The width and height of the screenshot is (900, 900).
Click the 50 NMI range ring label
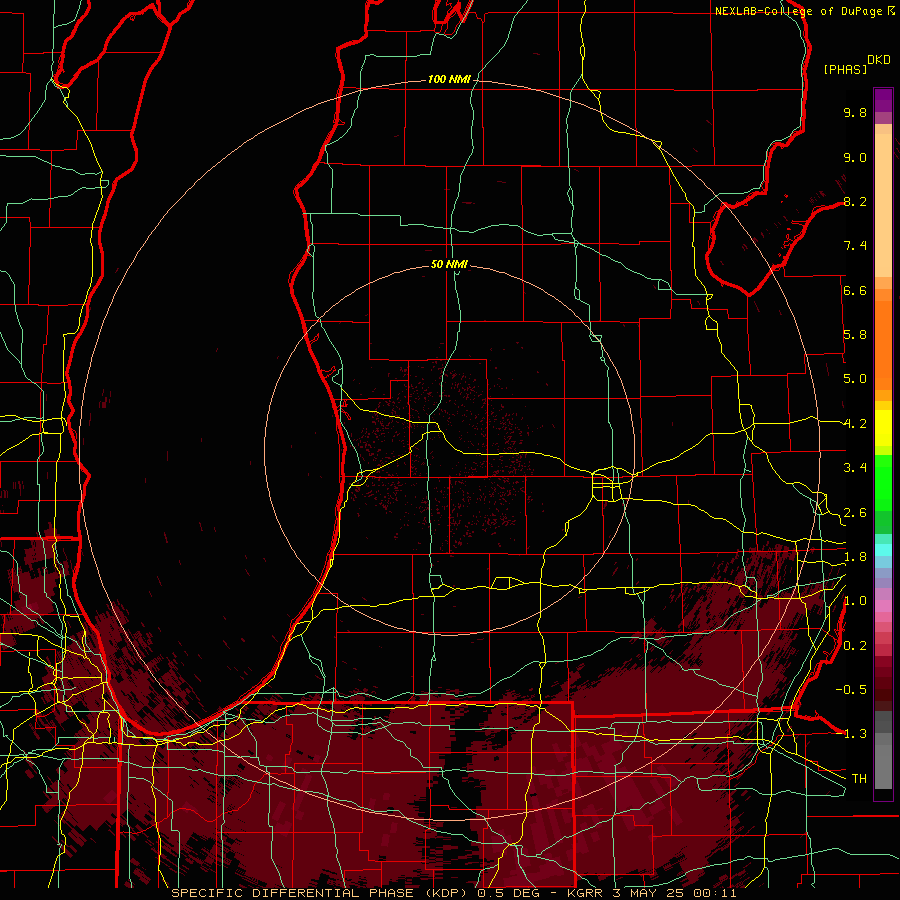point(449,264)
